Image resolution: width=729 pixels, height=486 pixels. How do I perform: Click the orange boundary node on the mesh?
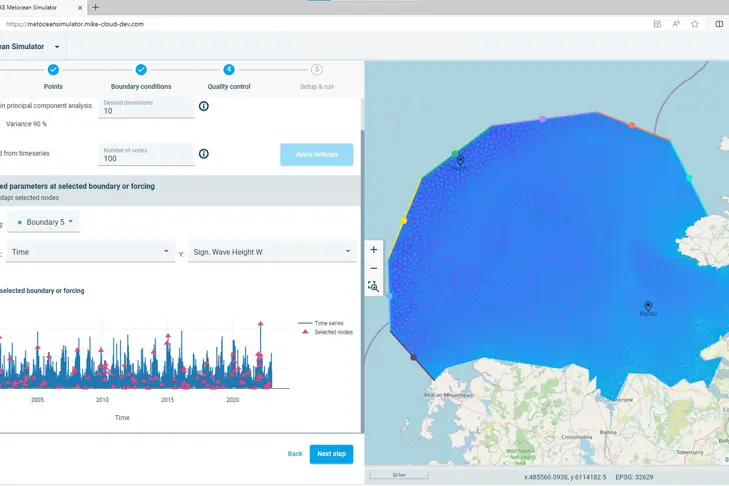tap(631, 125)
